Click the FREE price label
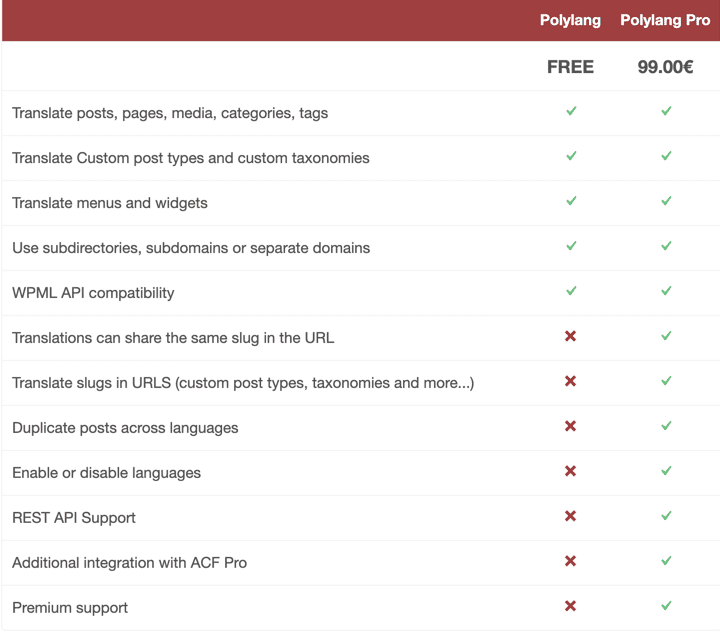This screenshot has width=720, height=632. pyautogui.click(x=570, y=67)
